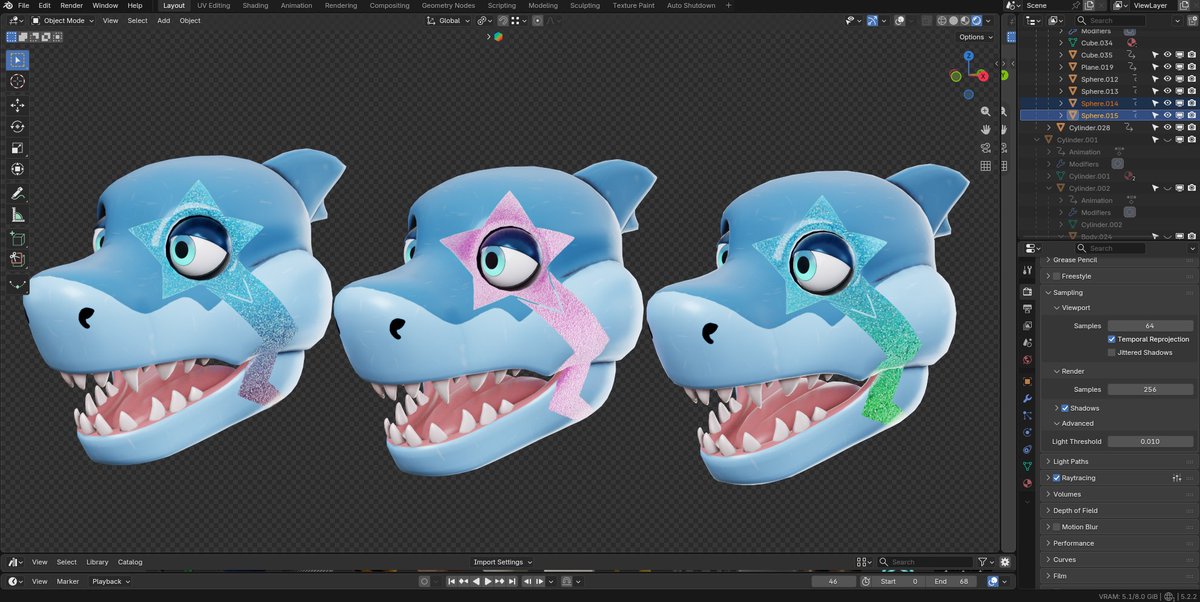Expand Sphere.014 in the outliner

coord(1061,103)
